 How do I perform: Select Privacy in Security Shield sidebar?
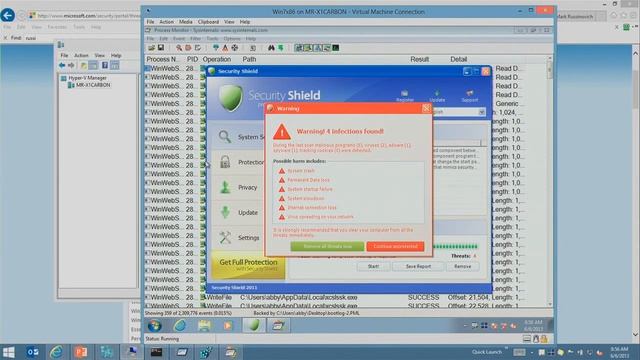(x=238, y=187)
